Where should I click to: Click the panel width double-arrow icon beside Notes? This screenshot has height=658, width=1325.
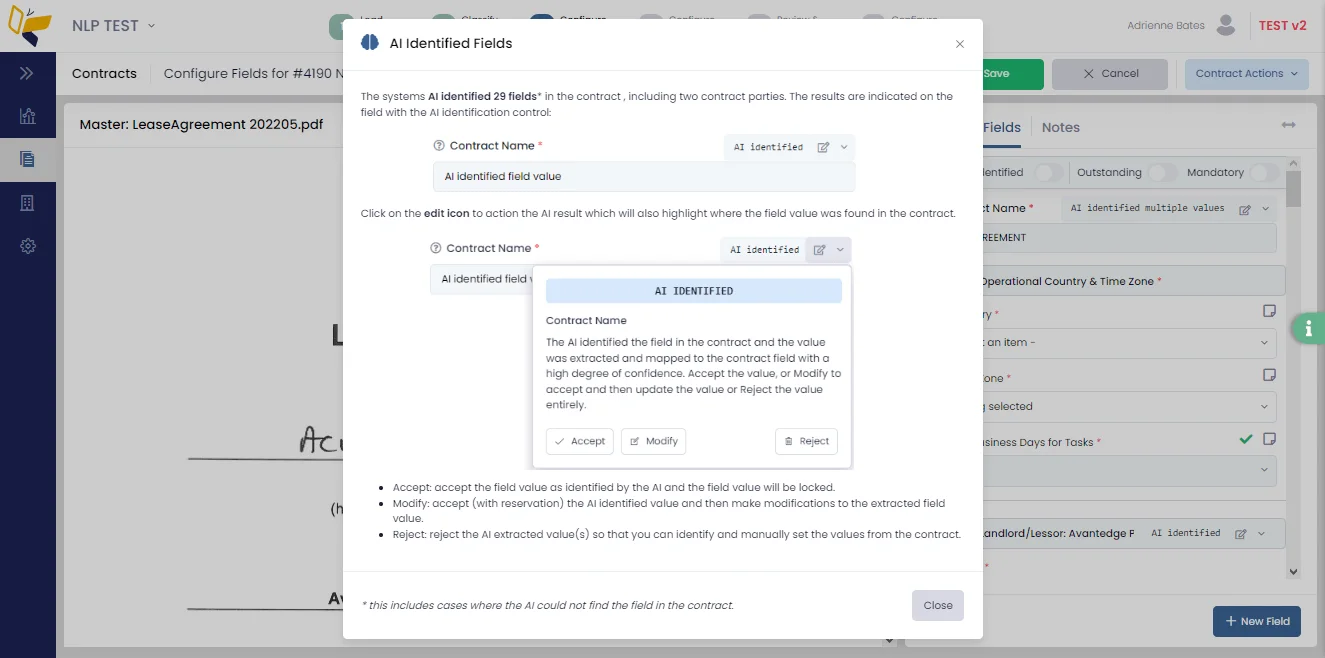point(1288,125)
